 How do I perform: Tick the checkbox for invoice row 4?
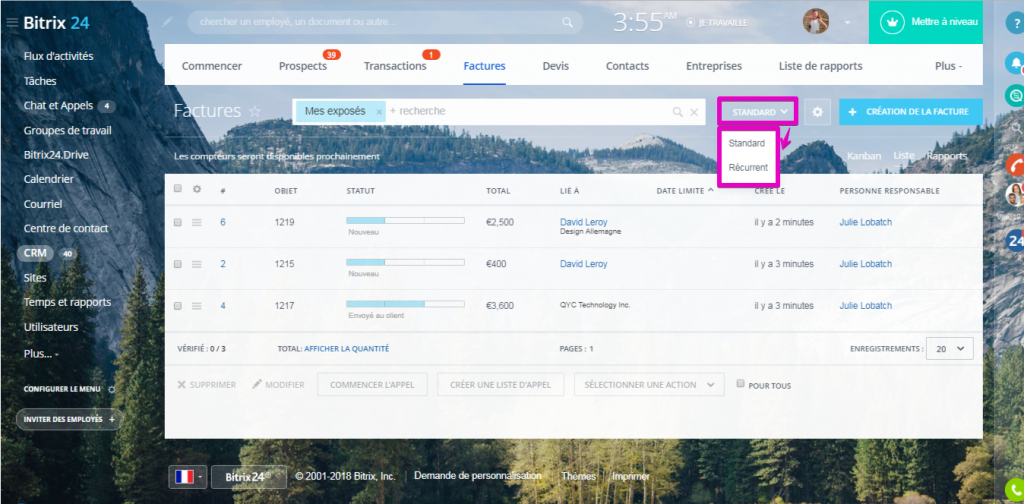(178, 306)
